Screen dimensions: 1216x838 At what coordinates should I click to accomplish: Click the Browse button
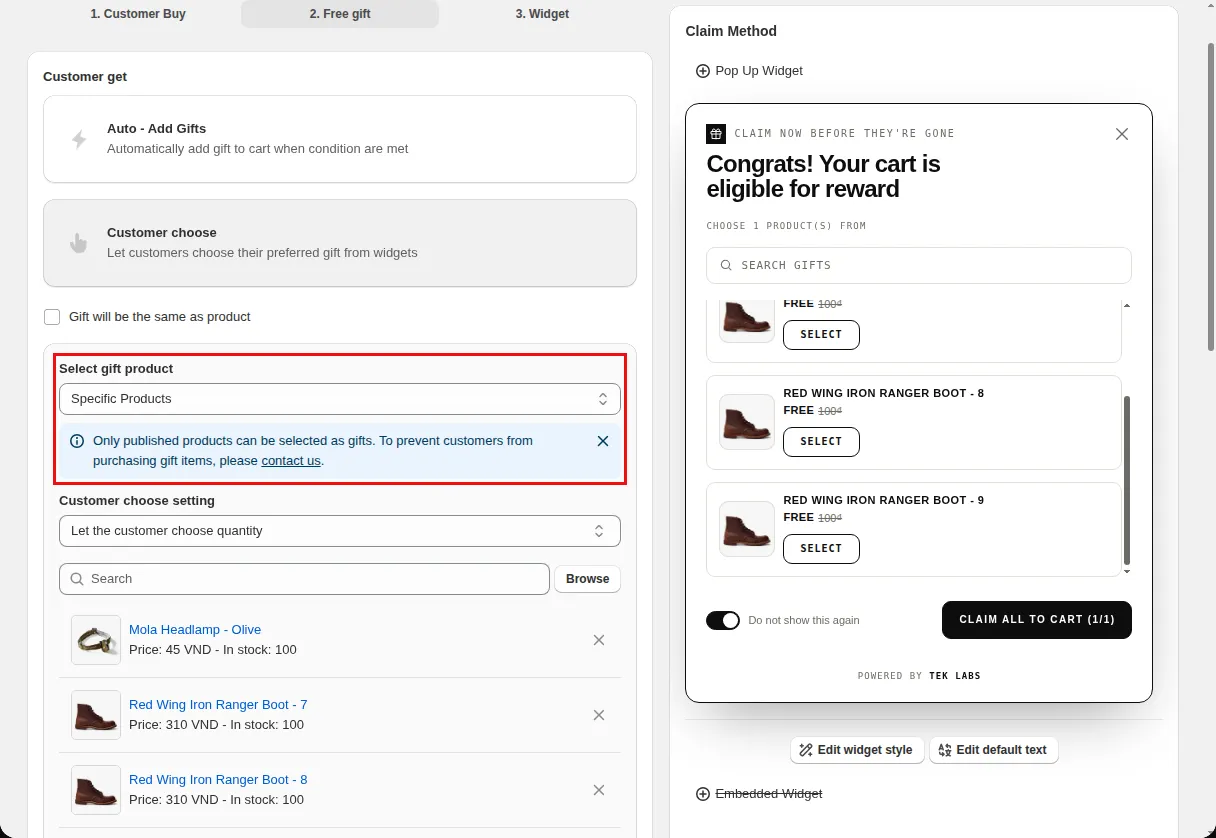coord(587,579)
